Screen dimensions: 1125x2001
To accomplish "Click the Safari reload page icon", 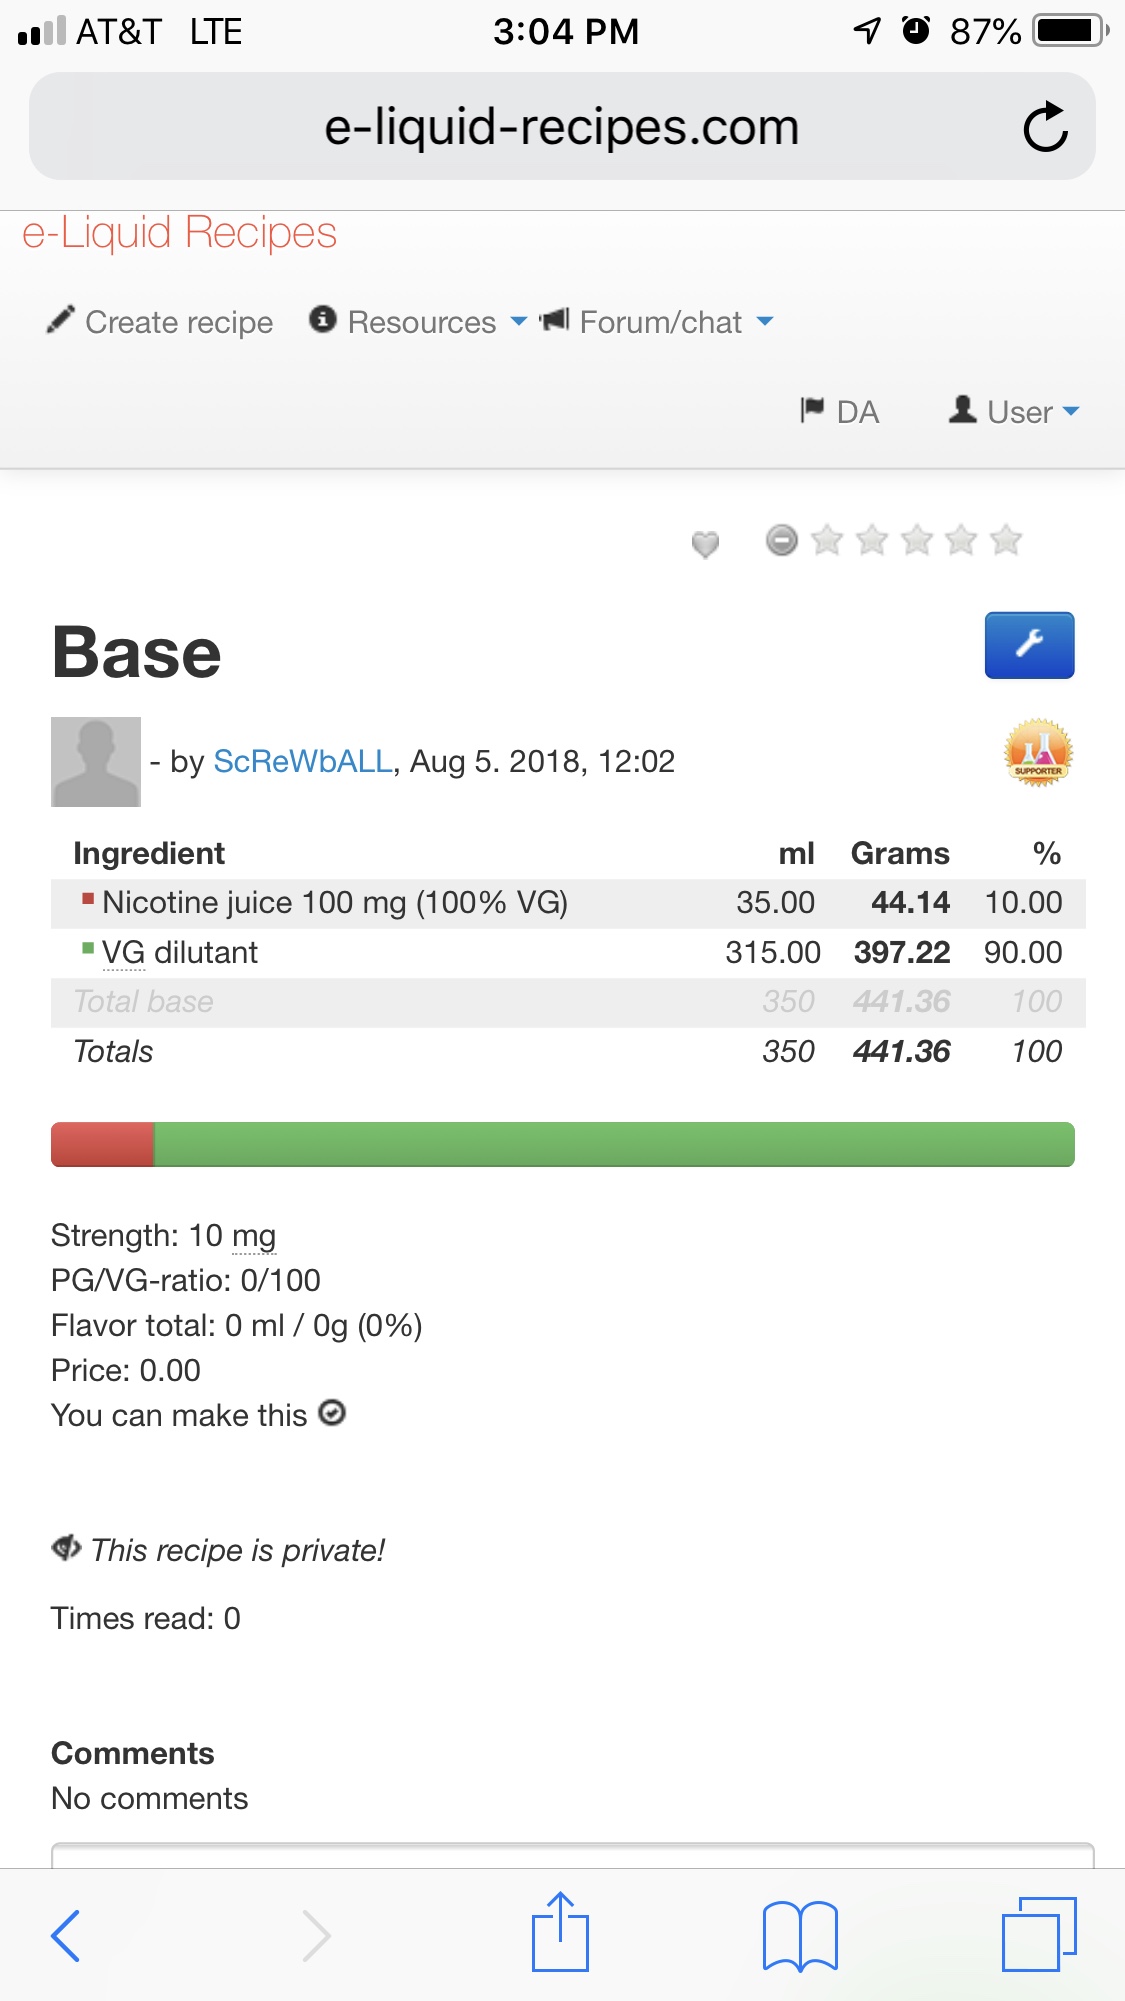I will (1045, 127).
